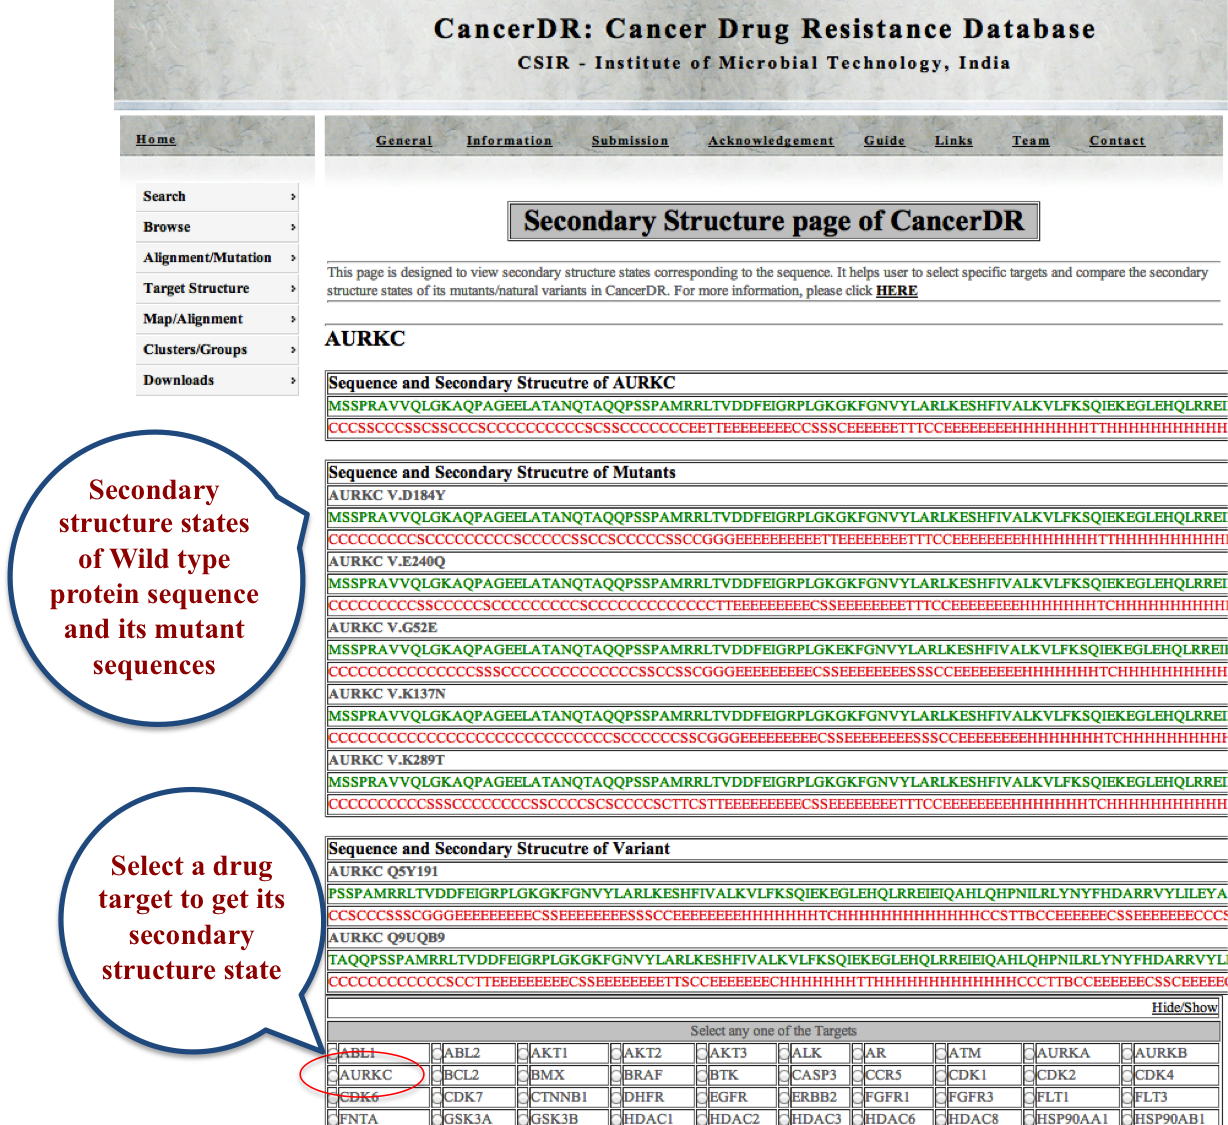Choose the EGFR target option
1228x1125 pixels.
coord(703,1097)
